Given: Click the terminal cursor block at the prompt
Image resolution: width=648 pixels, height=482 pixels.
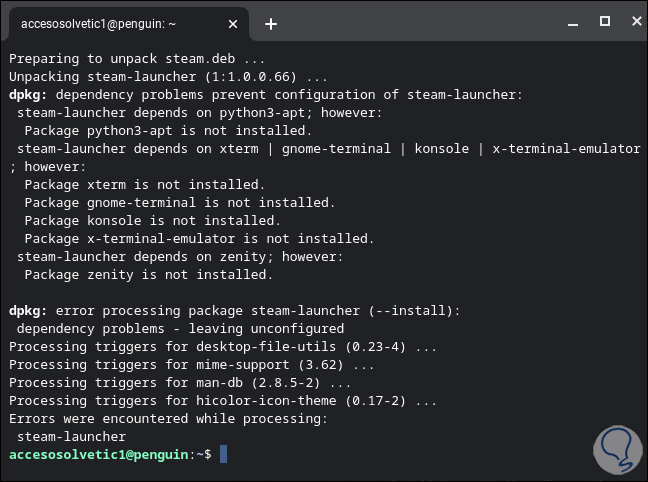Looking at the screenshot, I should click(223, 454).
